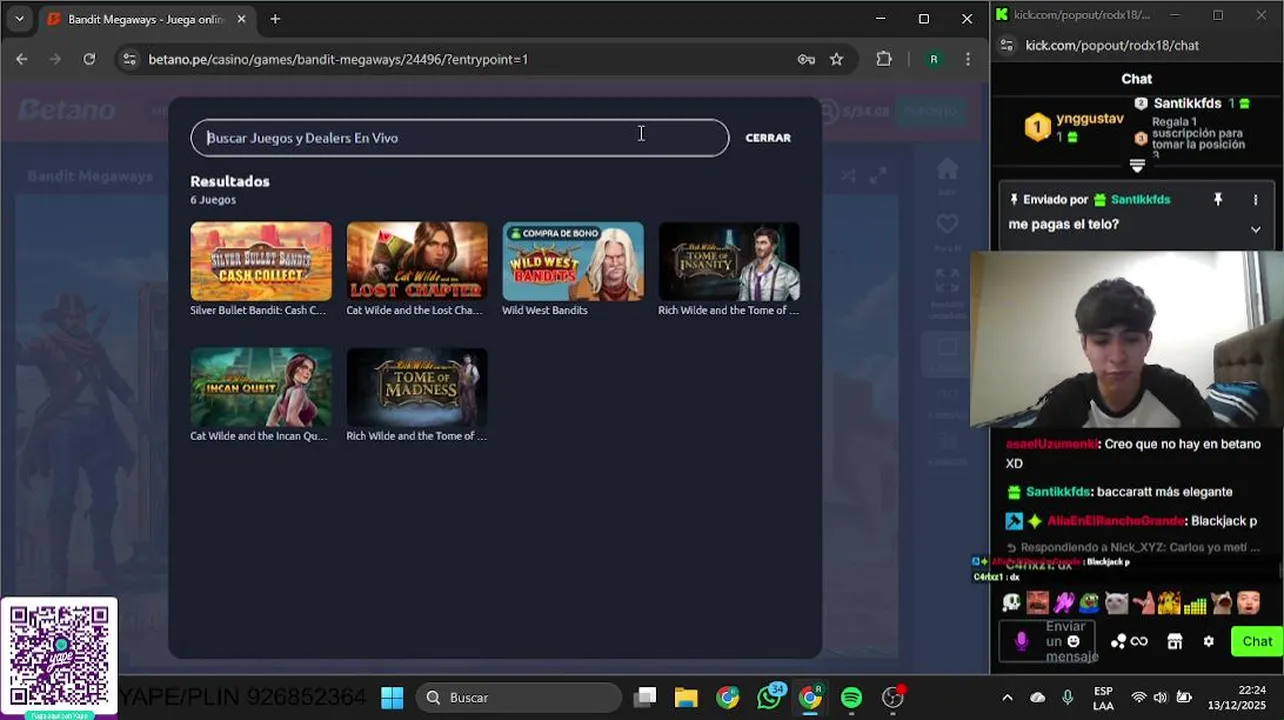This screenshot has height=720, width=1284.
Task: View site information icon in address bar
Action: (129, 59)
